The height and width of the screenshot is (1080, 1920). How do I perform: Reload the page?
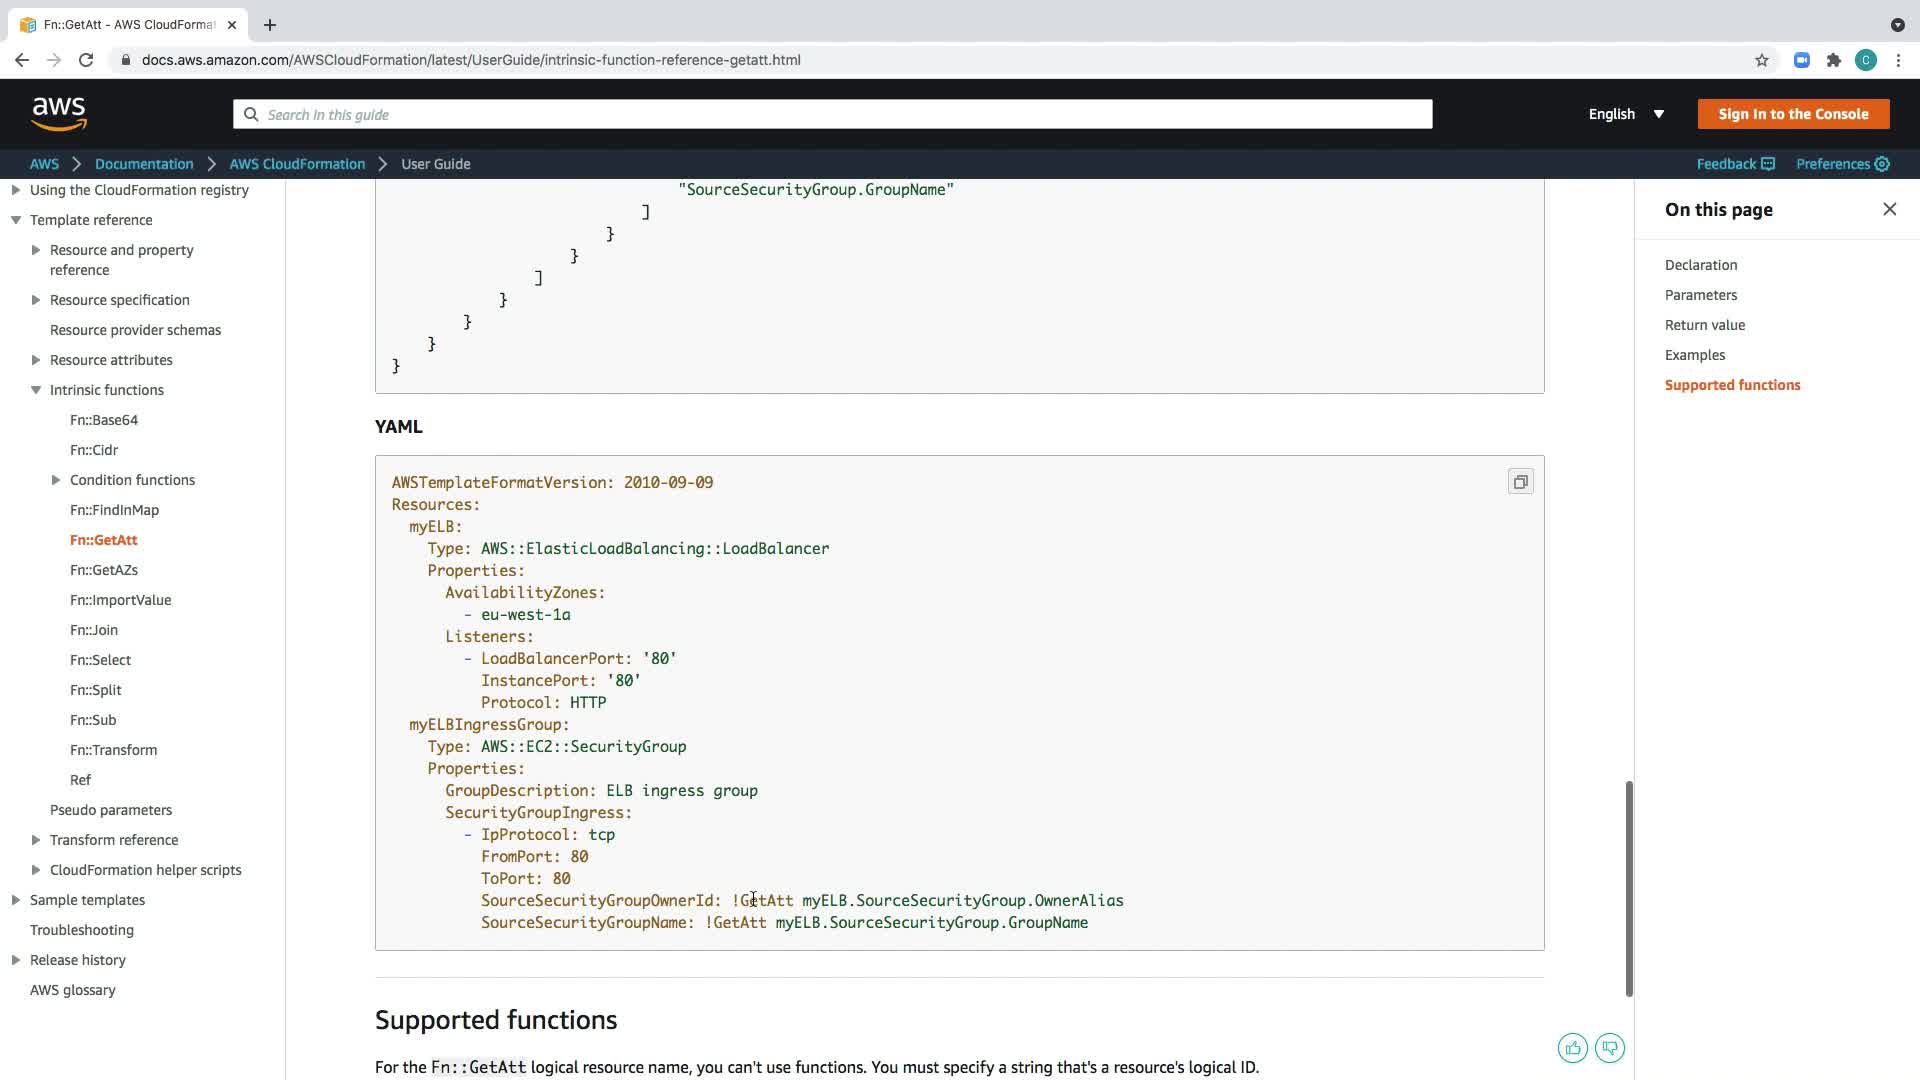[x=86, y=60]
